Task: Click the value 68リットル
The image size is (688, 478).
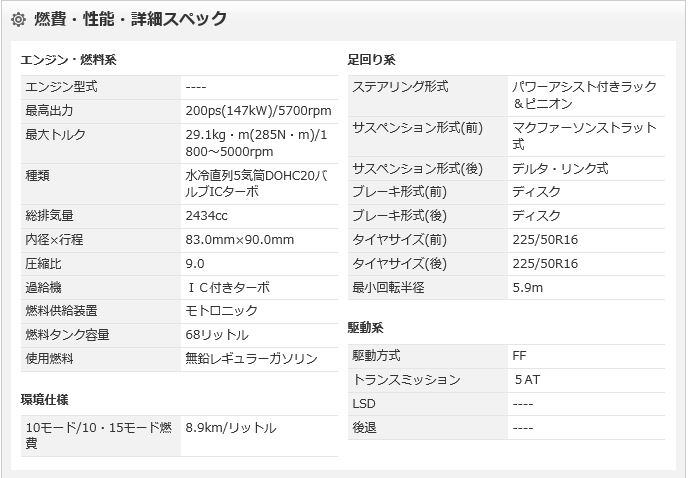Action: pyautogui.click(x=217, y=335)
